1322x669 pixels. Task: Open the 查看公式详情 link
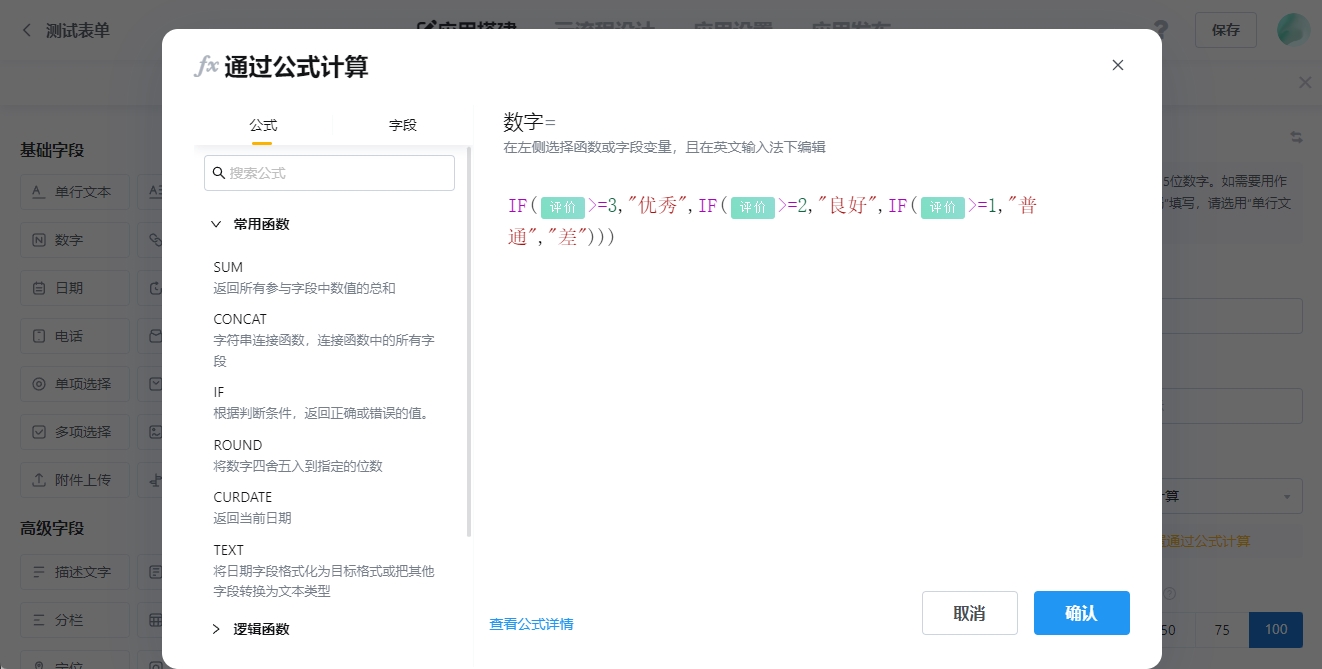click(x=531, y=624)
